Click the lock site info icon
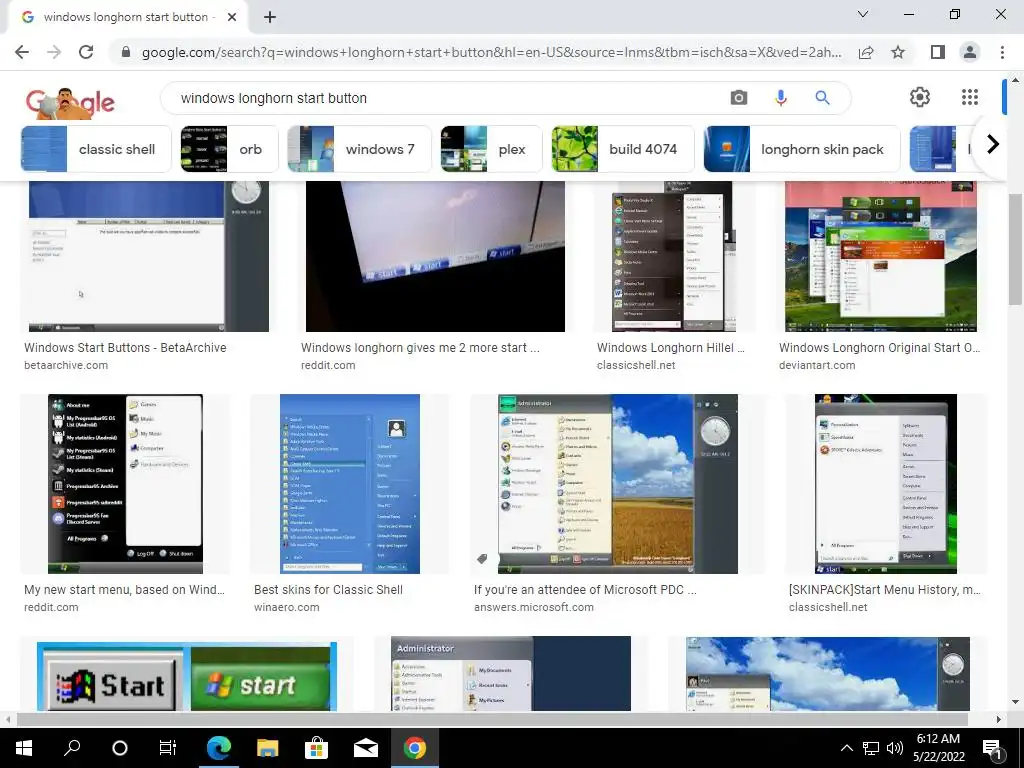The width and height of the screenshot is (1024, 768). [126, 52]
